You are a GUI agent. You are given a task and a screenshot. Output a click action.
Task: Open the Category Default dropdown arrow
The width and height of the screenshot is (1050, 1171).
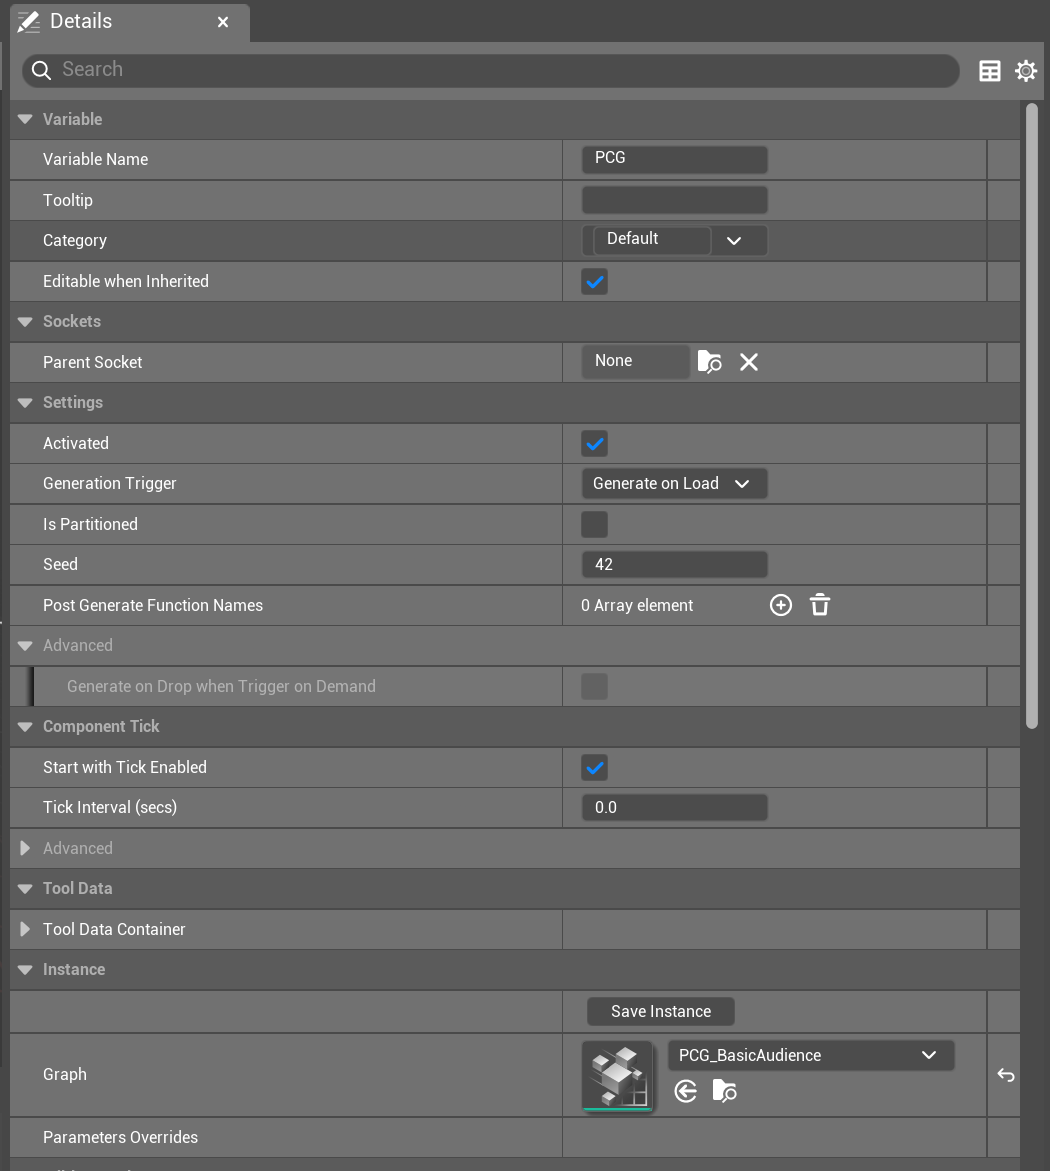tap(734, 240)
